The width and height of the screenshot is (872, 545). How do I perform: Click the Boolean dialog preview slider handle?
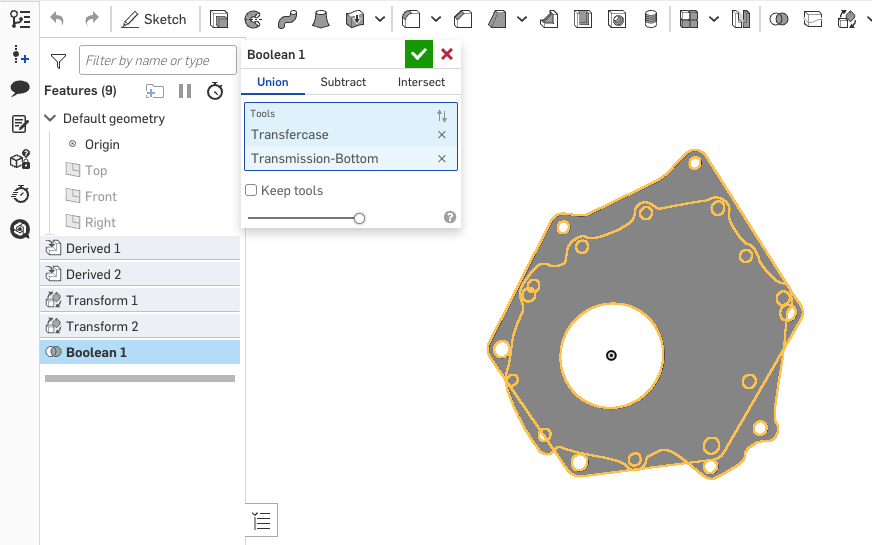tap(359, 218)
